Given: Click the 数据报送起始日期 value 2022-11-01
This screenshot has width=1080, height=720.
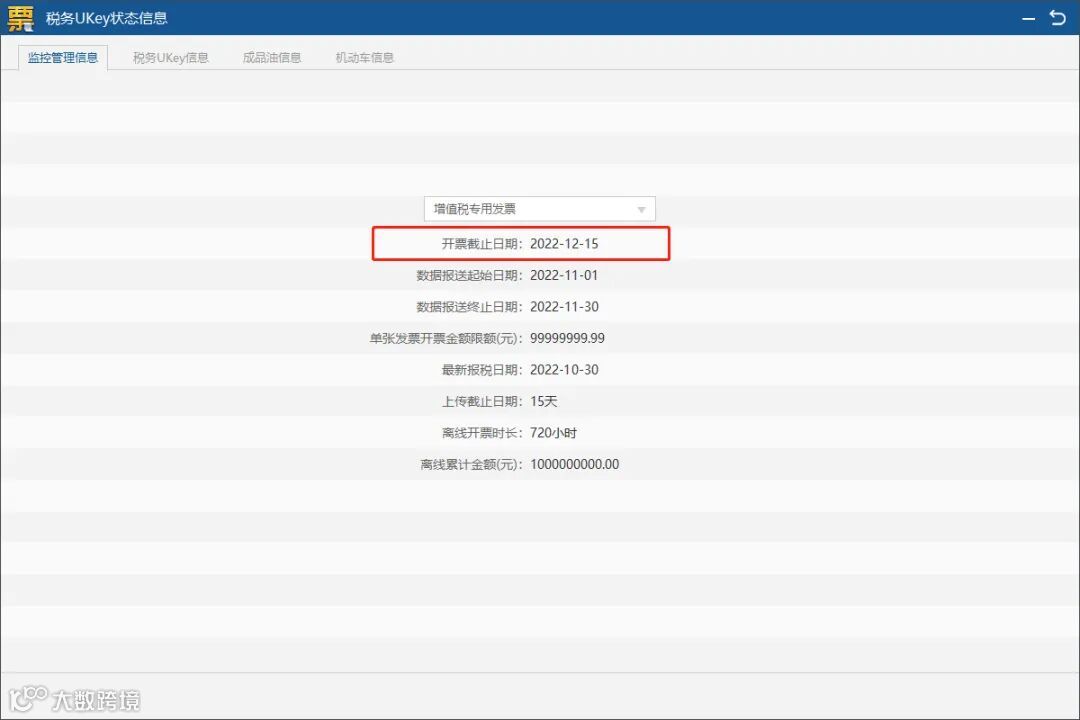Looking at the screenshot, I should (564, 276).
